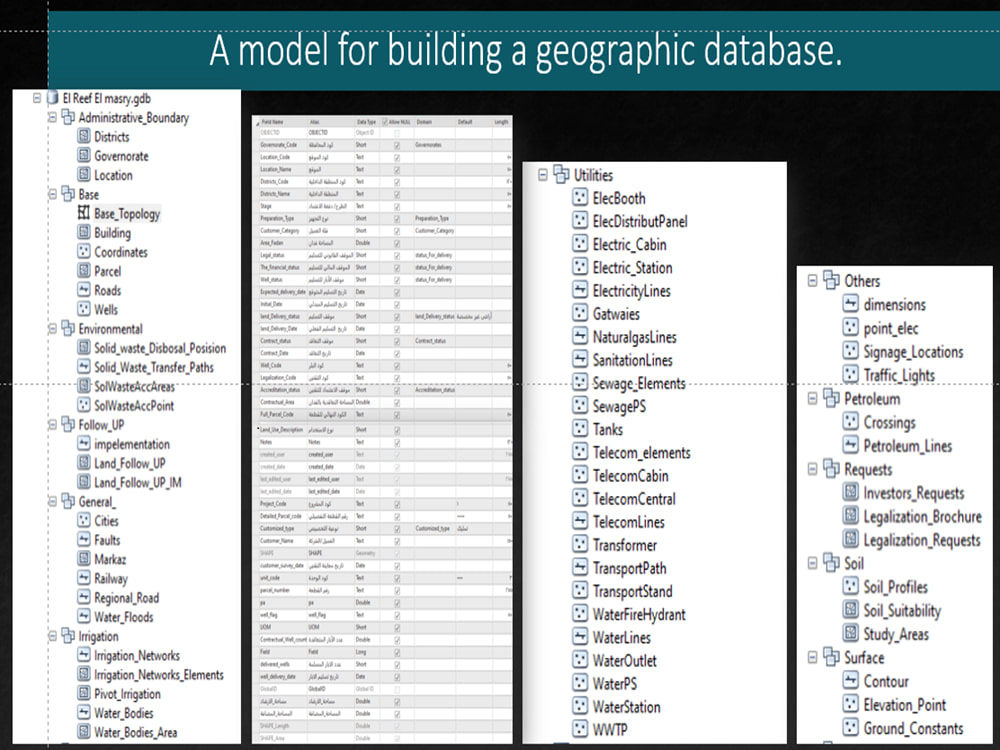This screenshot has height=750, width=1000.
Task: Collapse the Surface dataset
Action: click(812, 657)
